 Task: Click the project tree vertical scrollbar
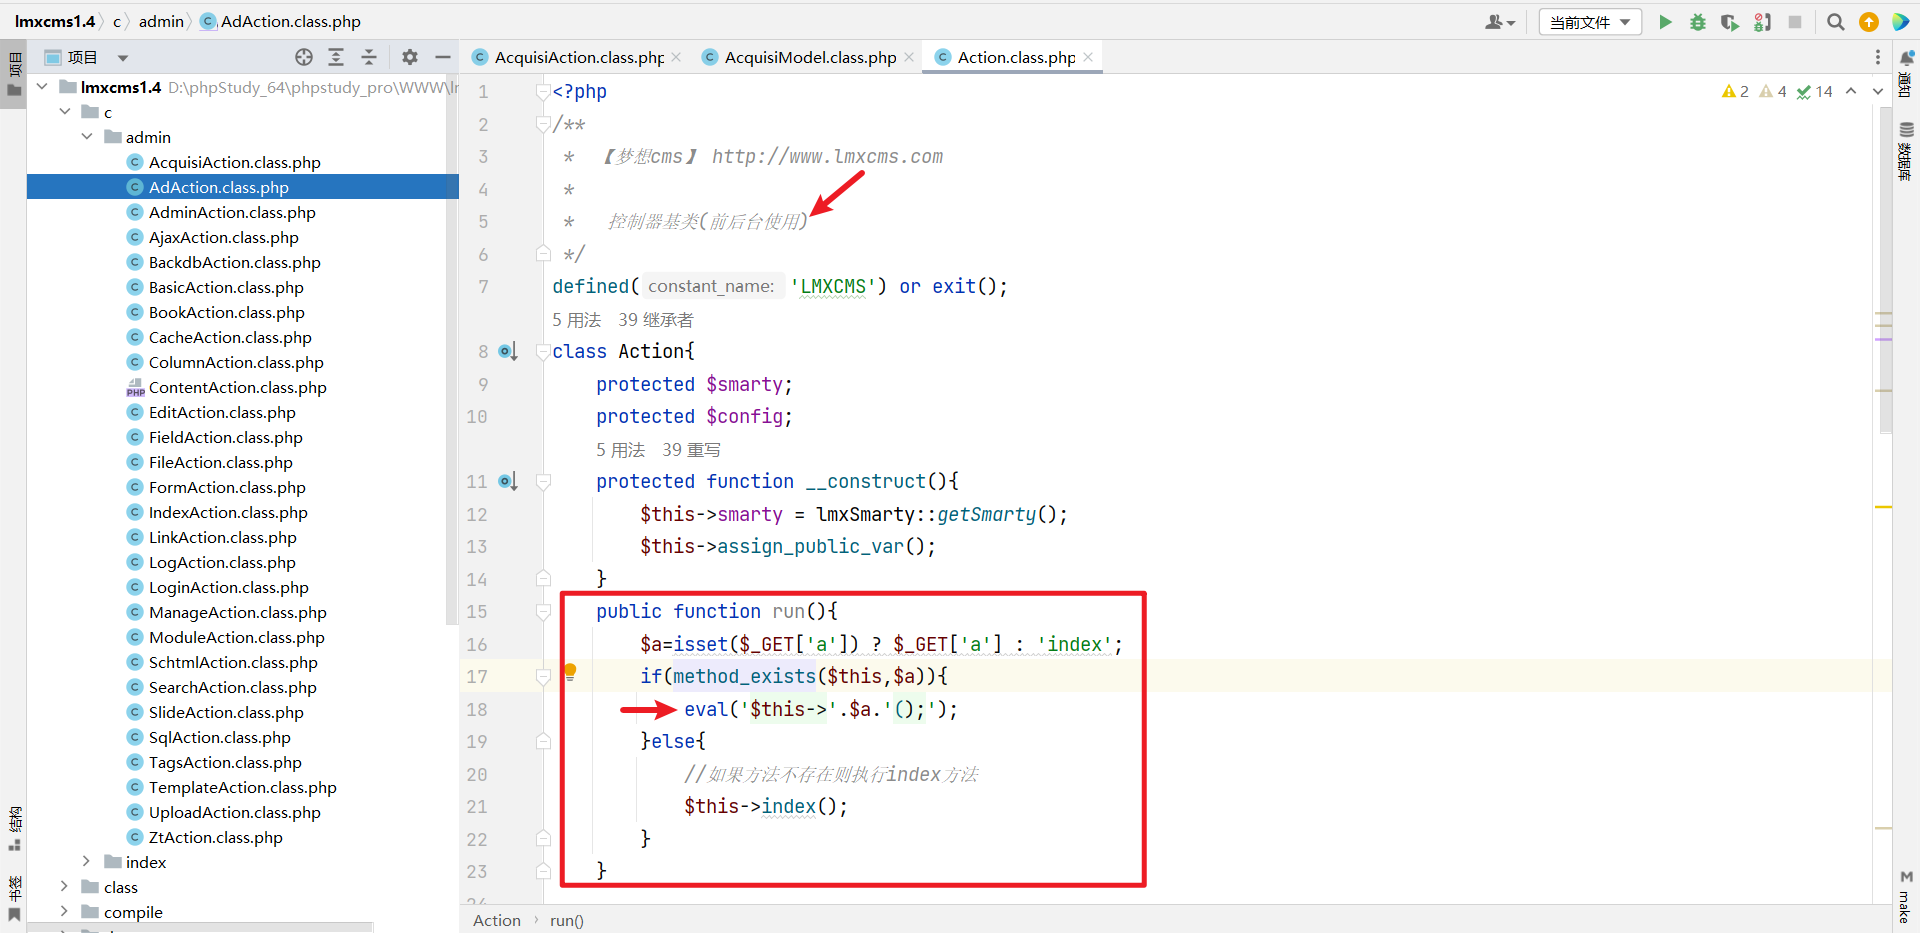[x=452, y=350]
